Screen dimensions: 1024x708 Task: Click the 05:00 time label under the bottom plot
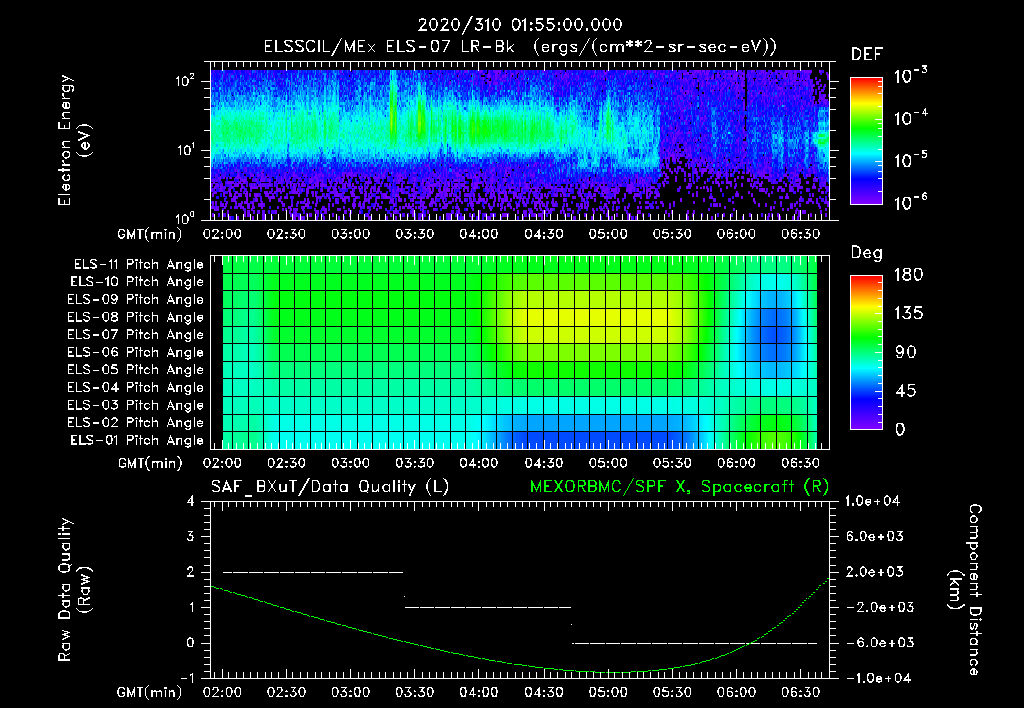coord(607,692)
